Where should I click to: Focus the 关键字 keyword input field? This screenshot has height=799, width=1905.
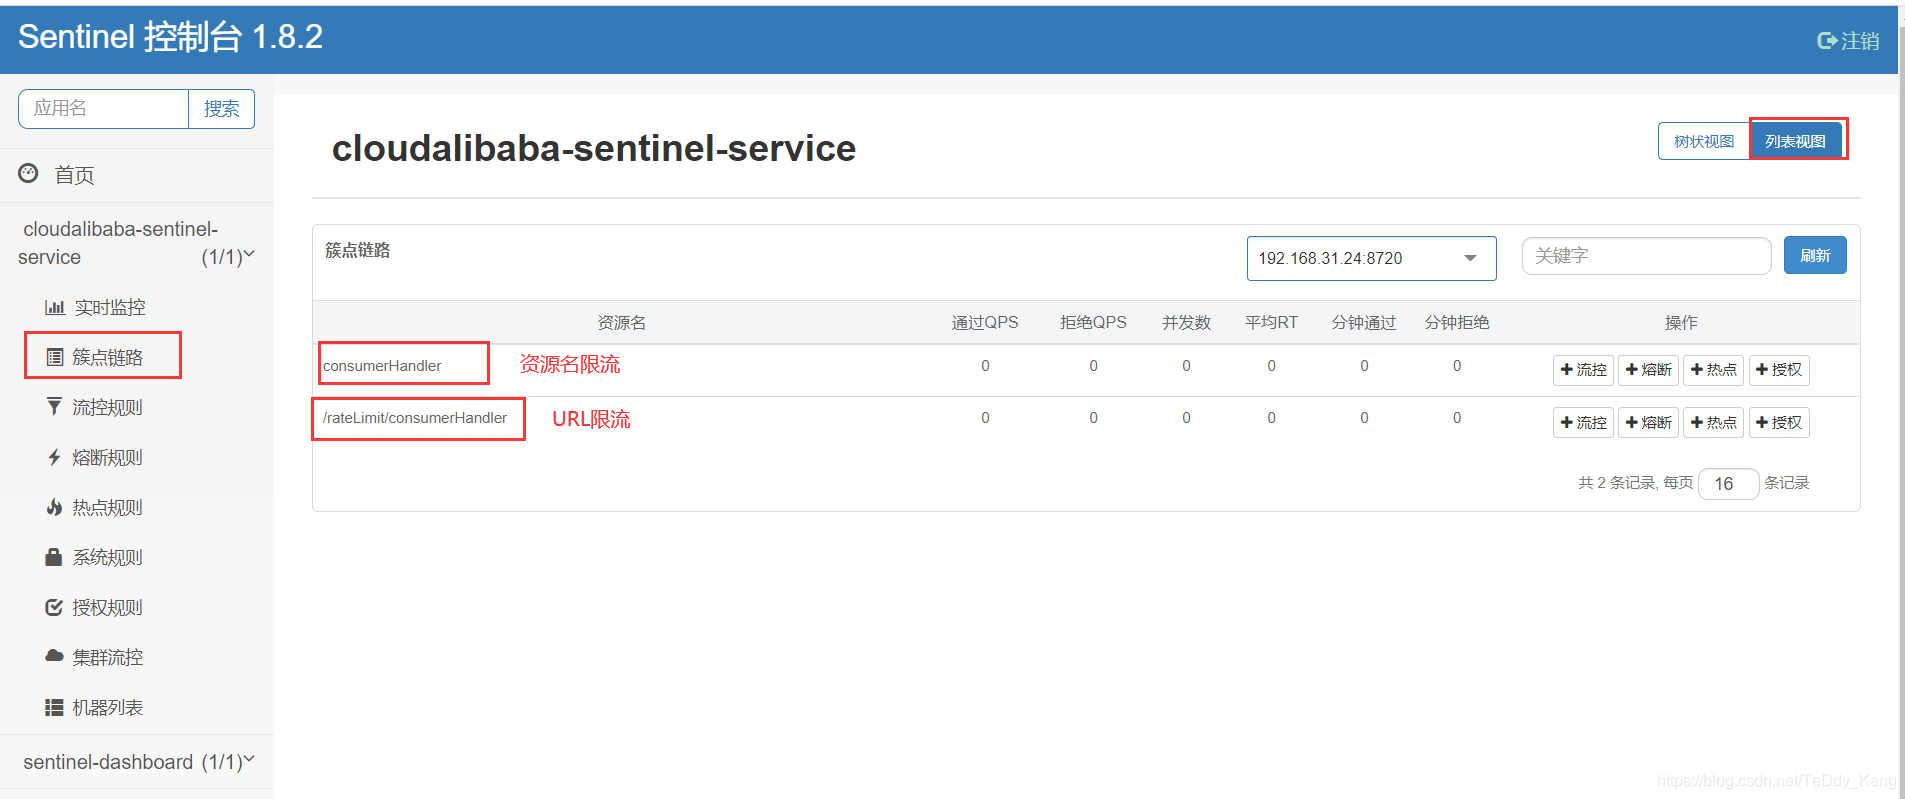coord(1646,255)
